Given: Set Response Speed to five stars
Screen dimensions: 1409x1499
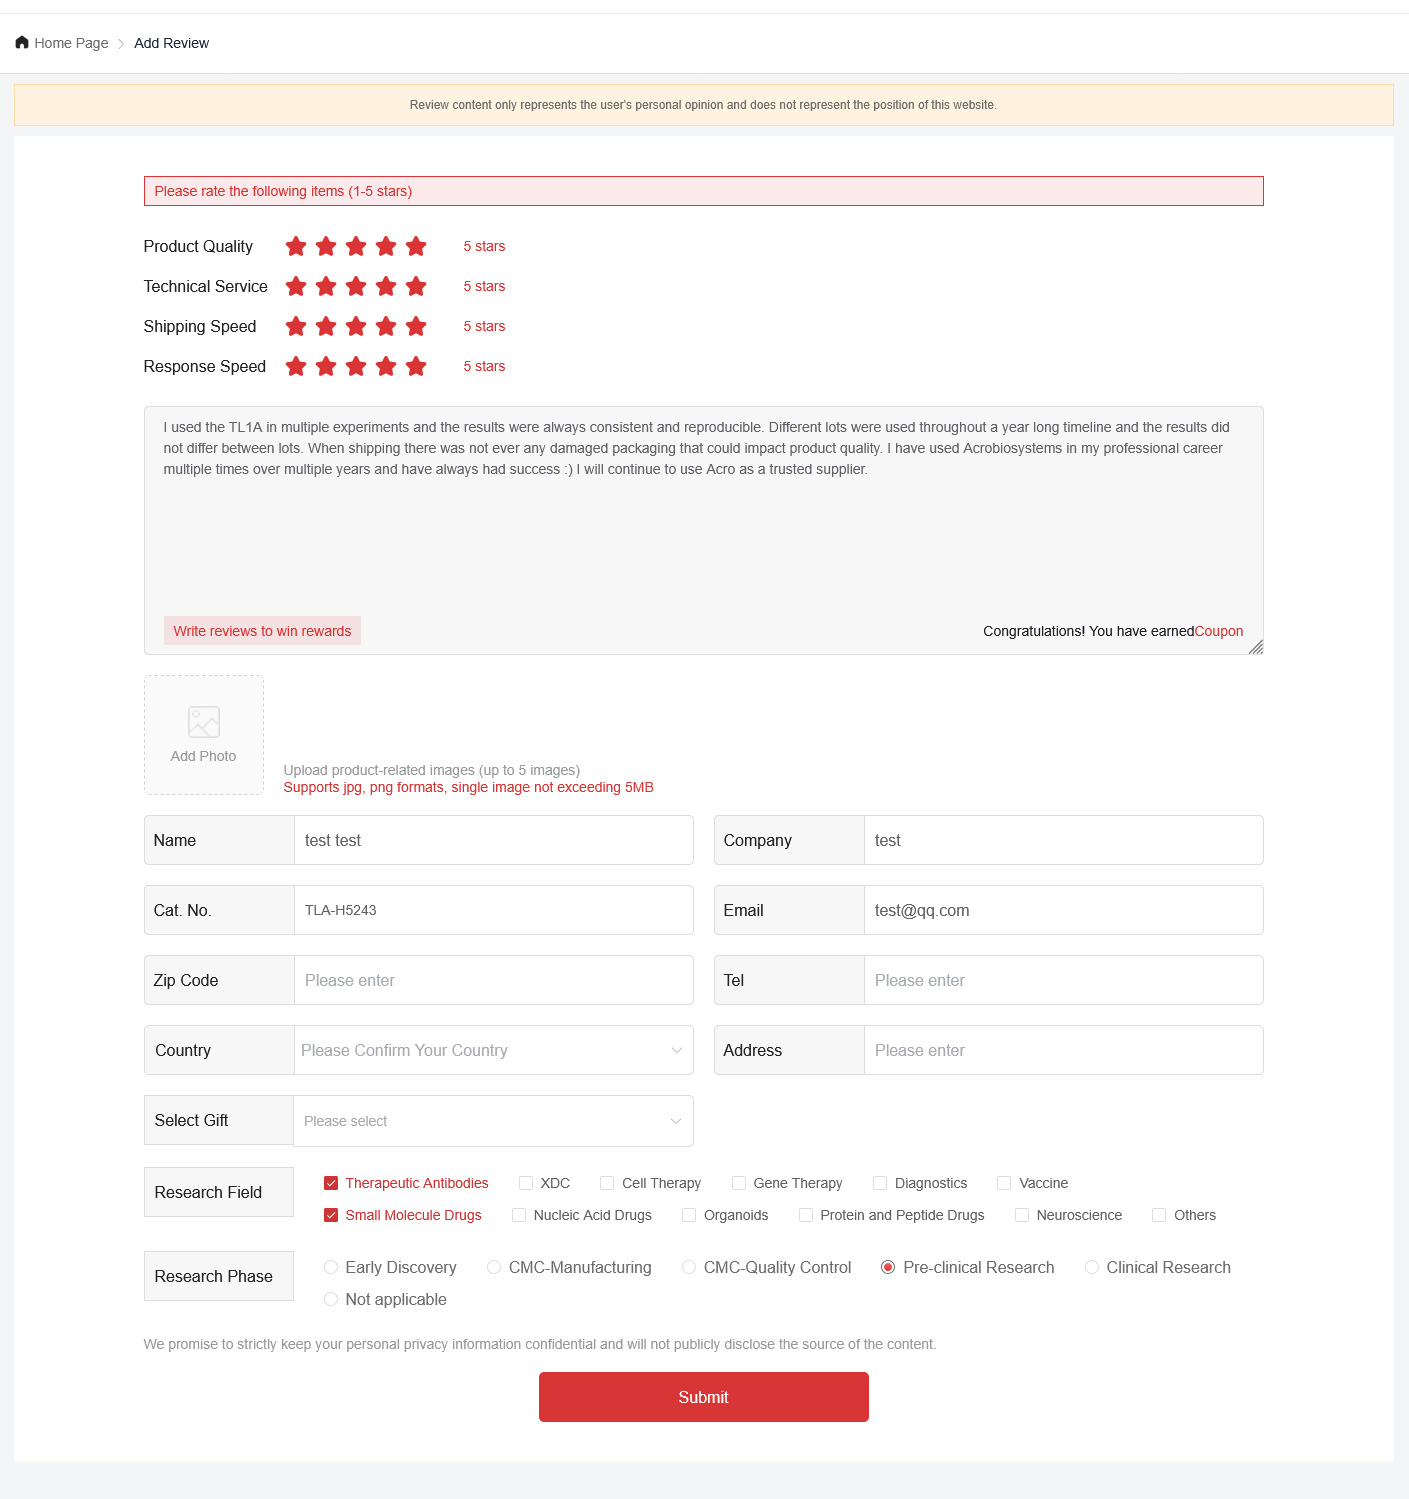Looking at the screenshot, I should tap(416, 366).
